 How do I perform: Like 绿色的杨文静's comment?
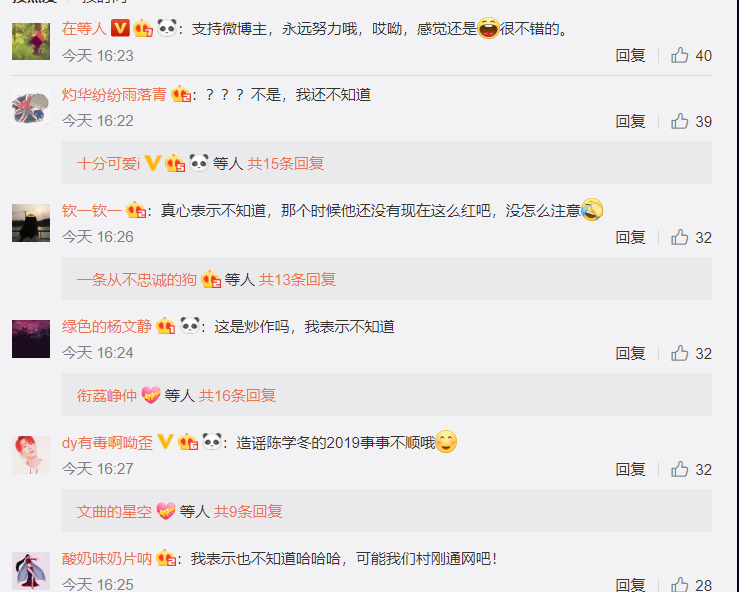(x=680, y=354)
